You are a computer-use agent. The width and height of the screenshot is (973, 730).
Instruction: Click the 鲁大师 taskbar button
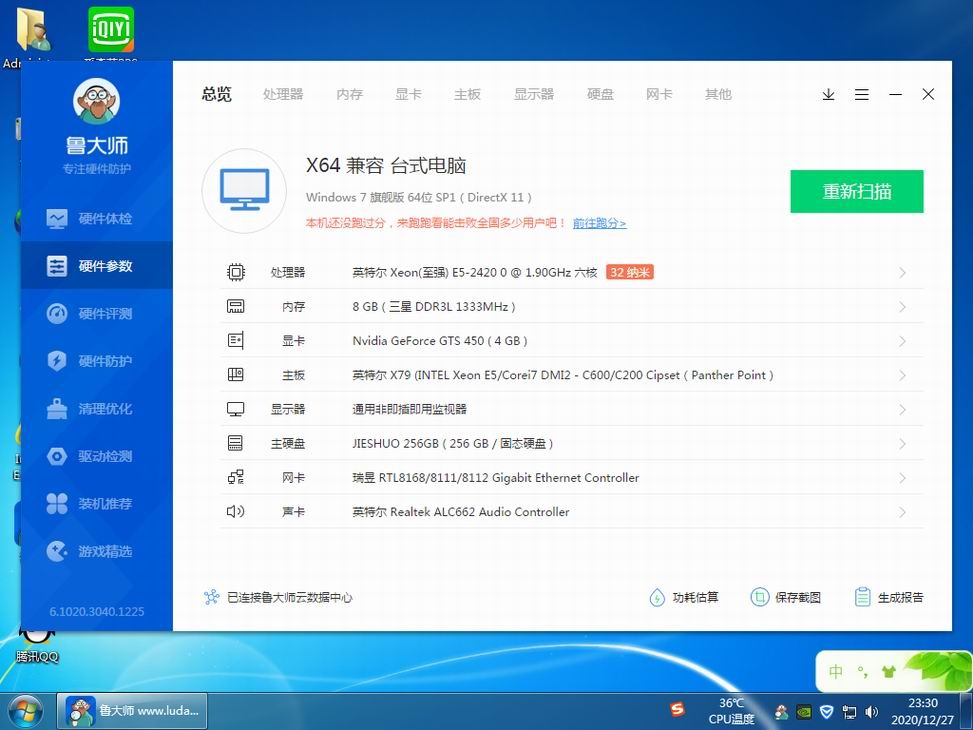(132, 711)
